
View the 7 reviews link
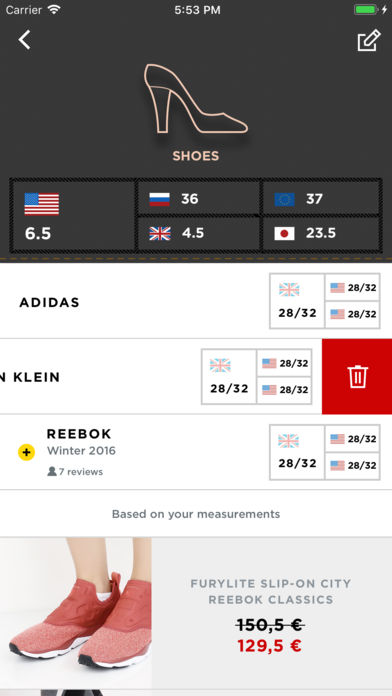[x=75, y=472]
